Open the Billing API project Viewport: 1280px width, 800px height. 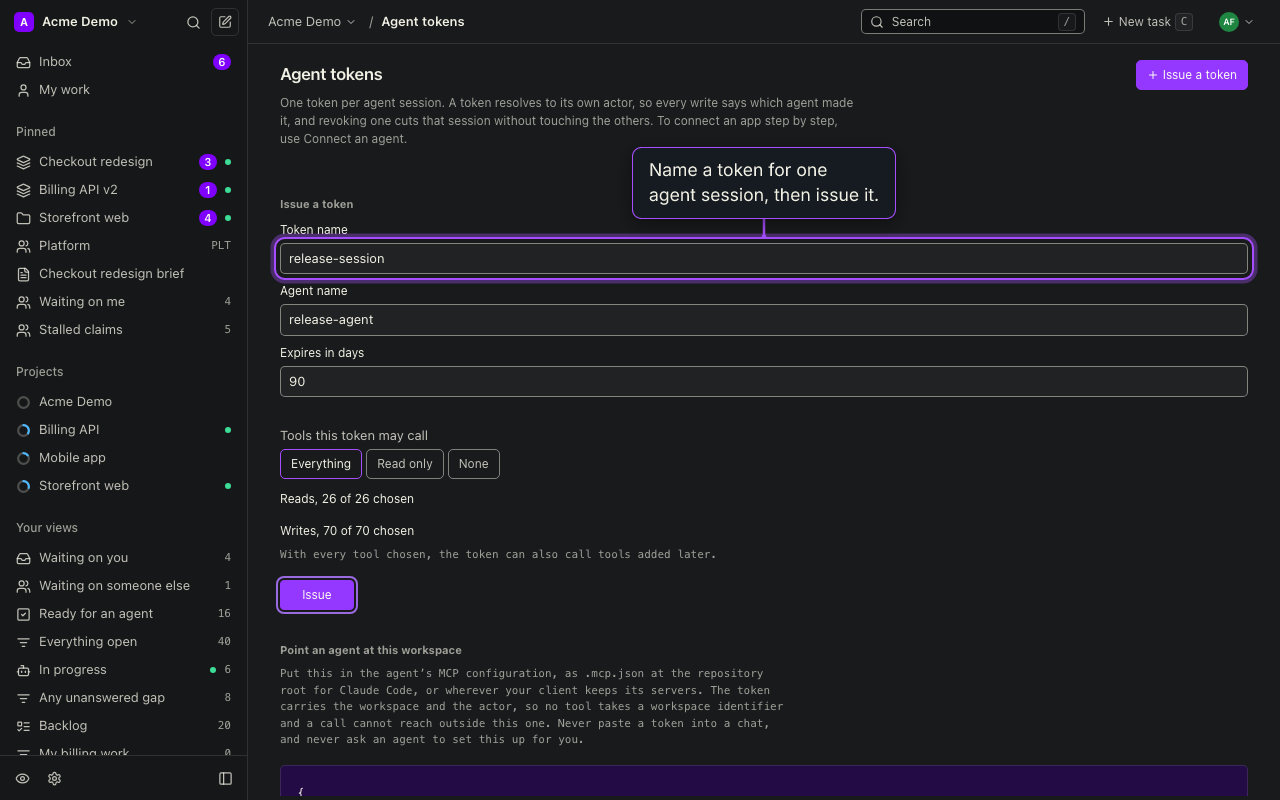pos(124,430)
